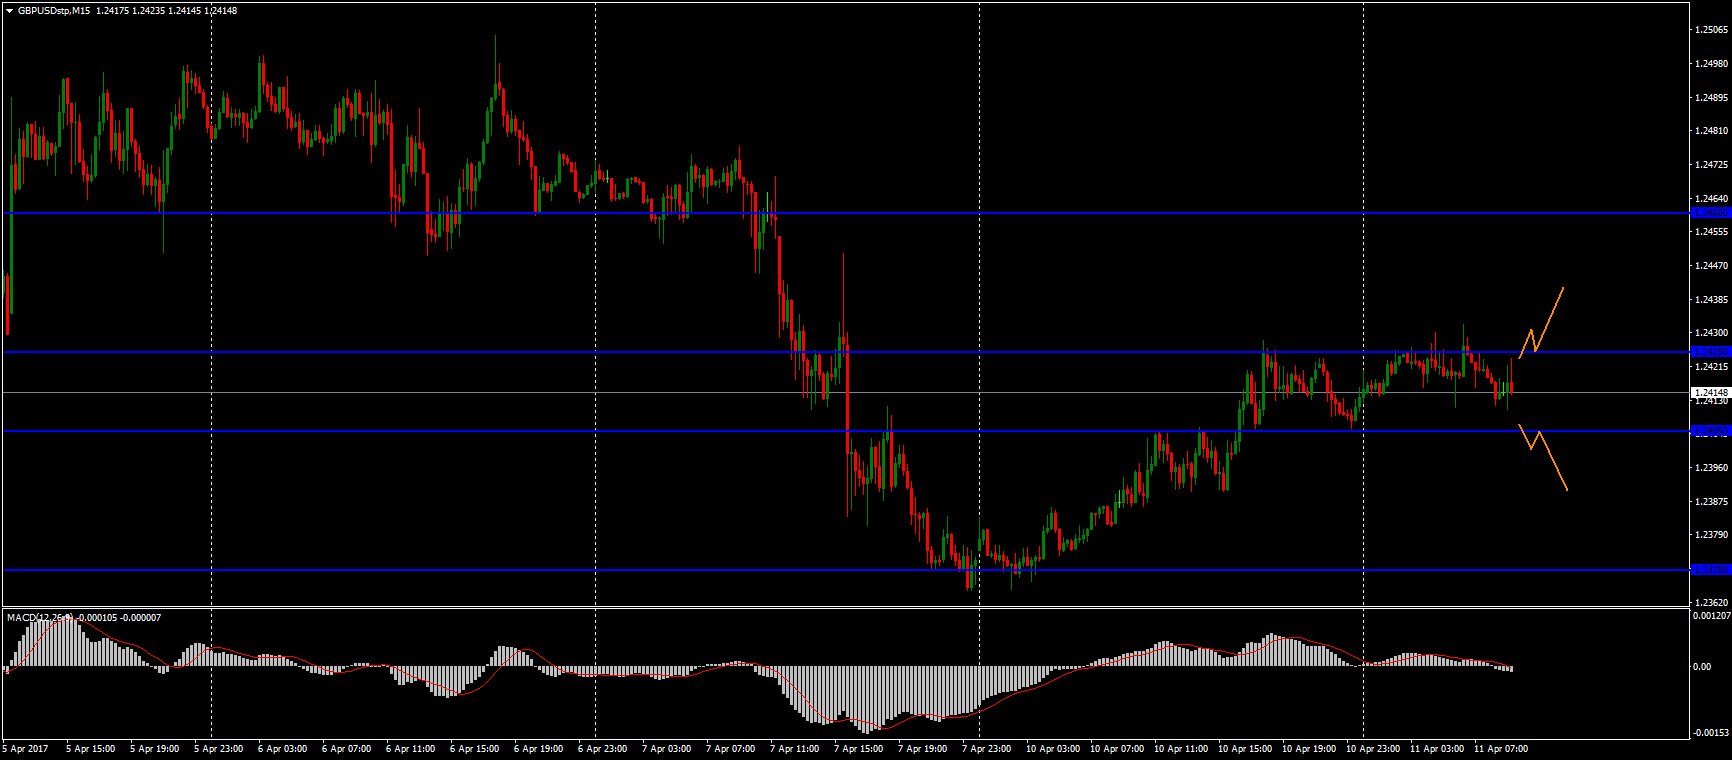Click the 1.24810 price axis label
Screen dimensions: 1732x760
tap(1712, 131)
